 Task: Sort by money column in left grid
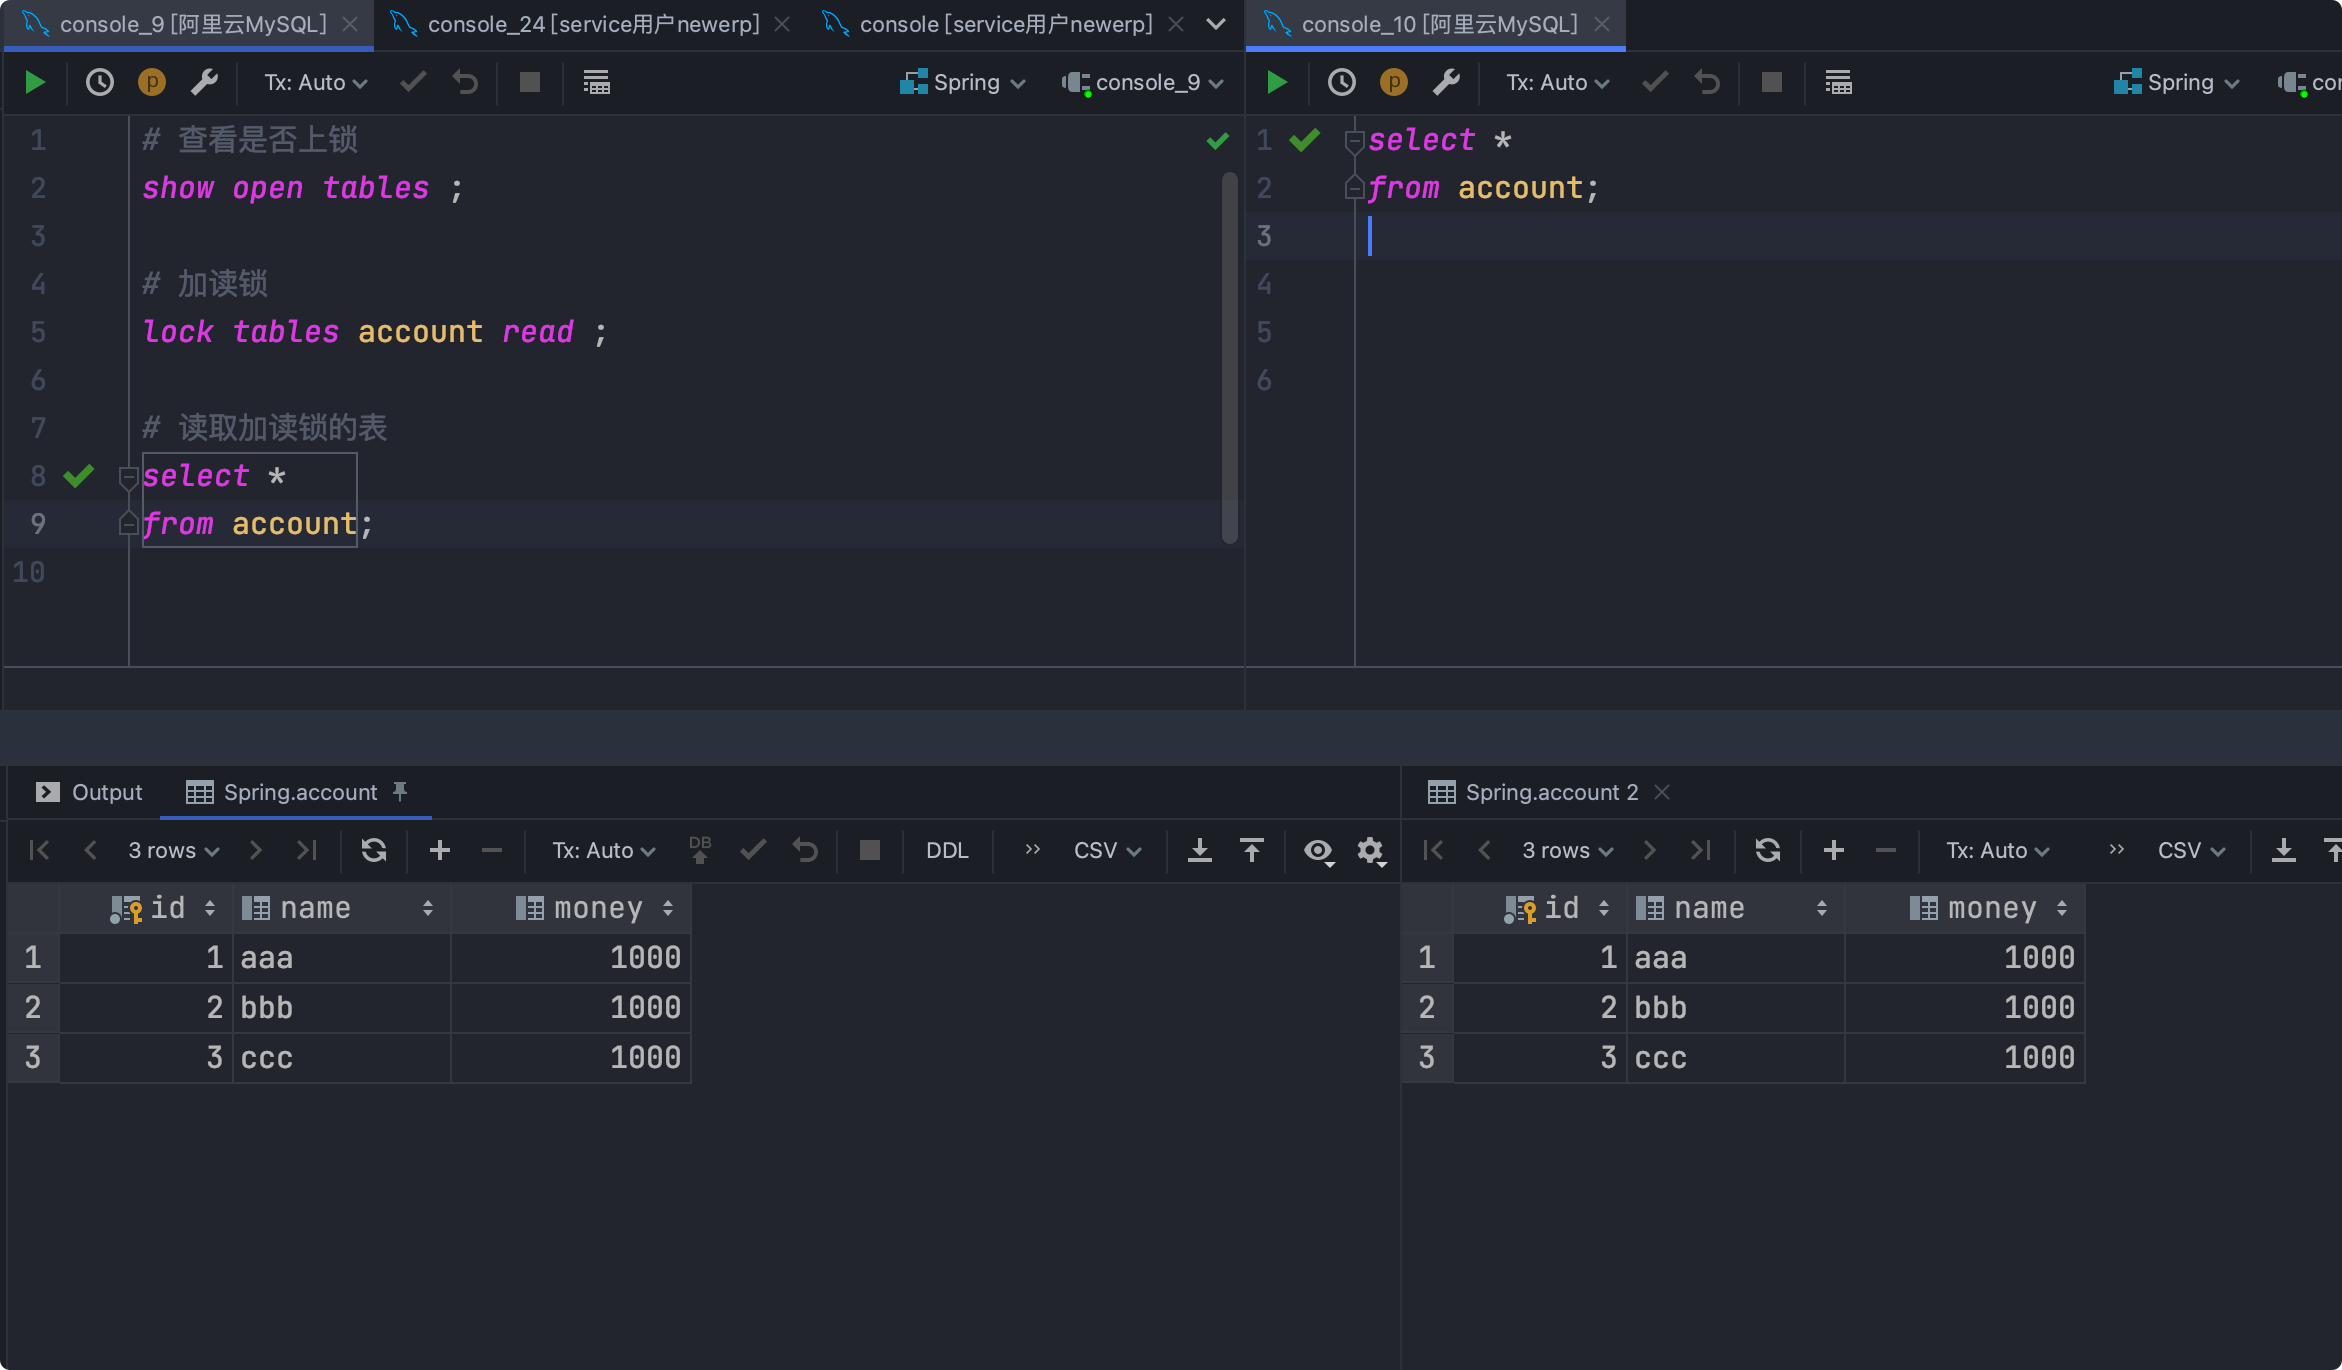[x=668, y=908]
